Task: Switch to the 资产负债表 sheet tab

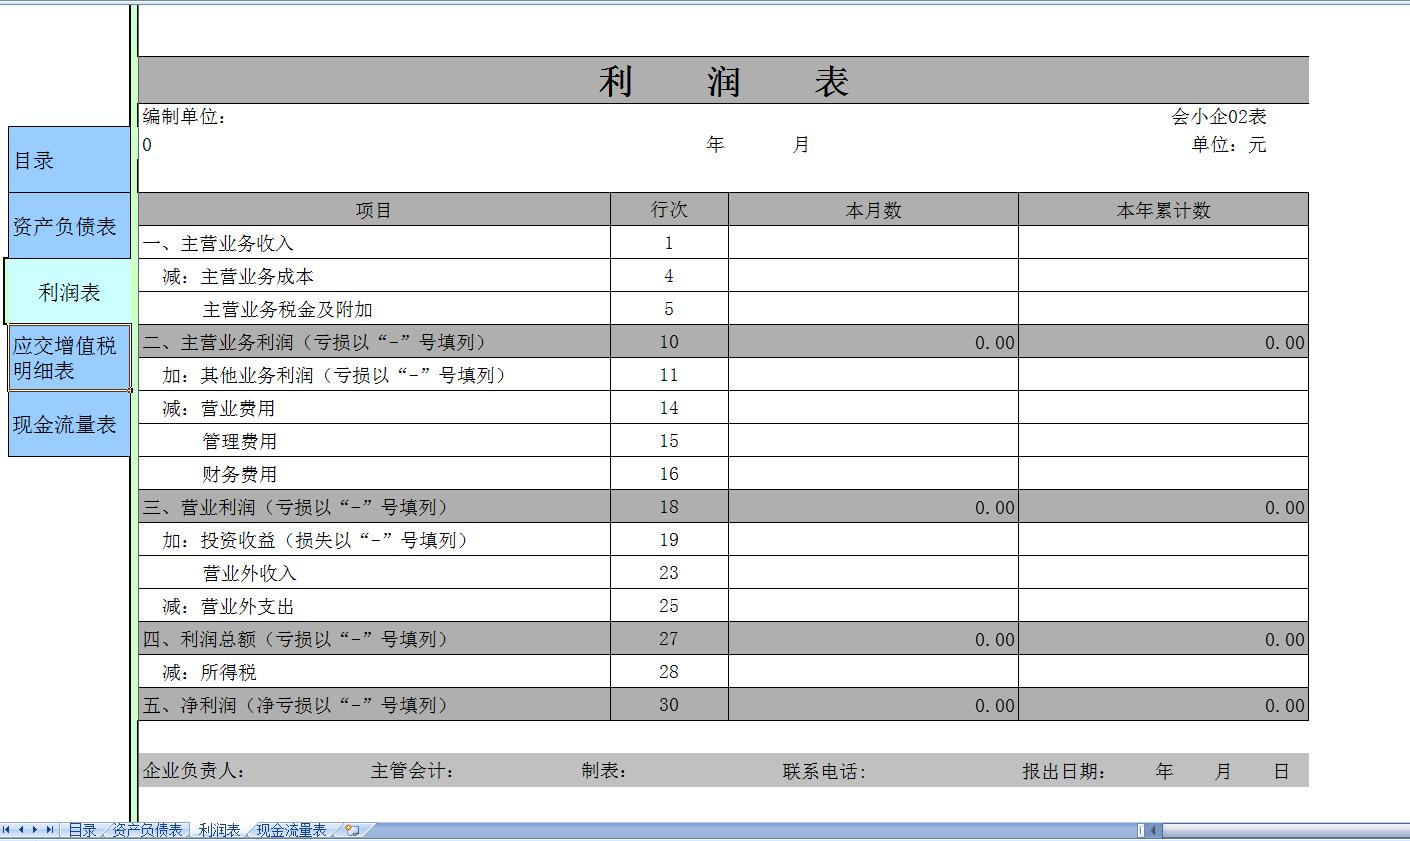Action: coord(146,829)
